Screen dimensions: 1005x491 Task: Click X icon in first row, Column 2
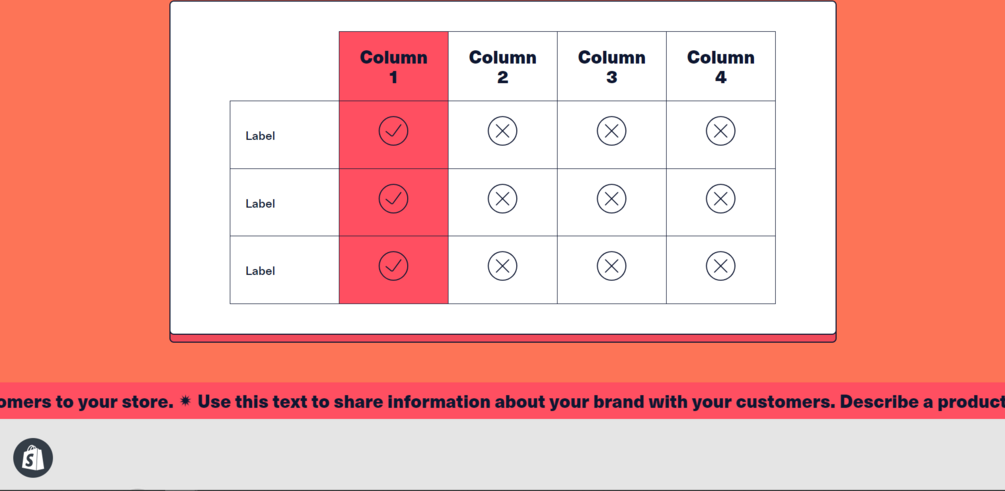click(502, 131)
